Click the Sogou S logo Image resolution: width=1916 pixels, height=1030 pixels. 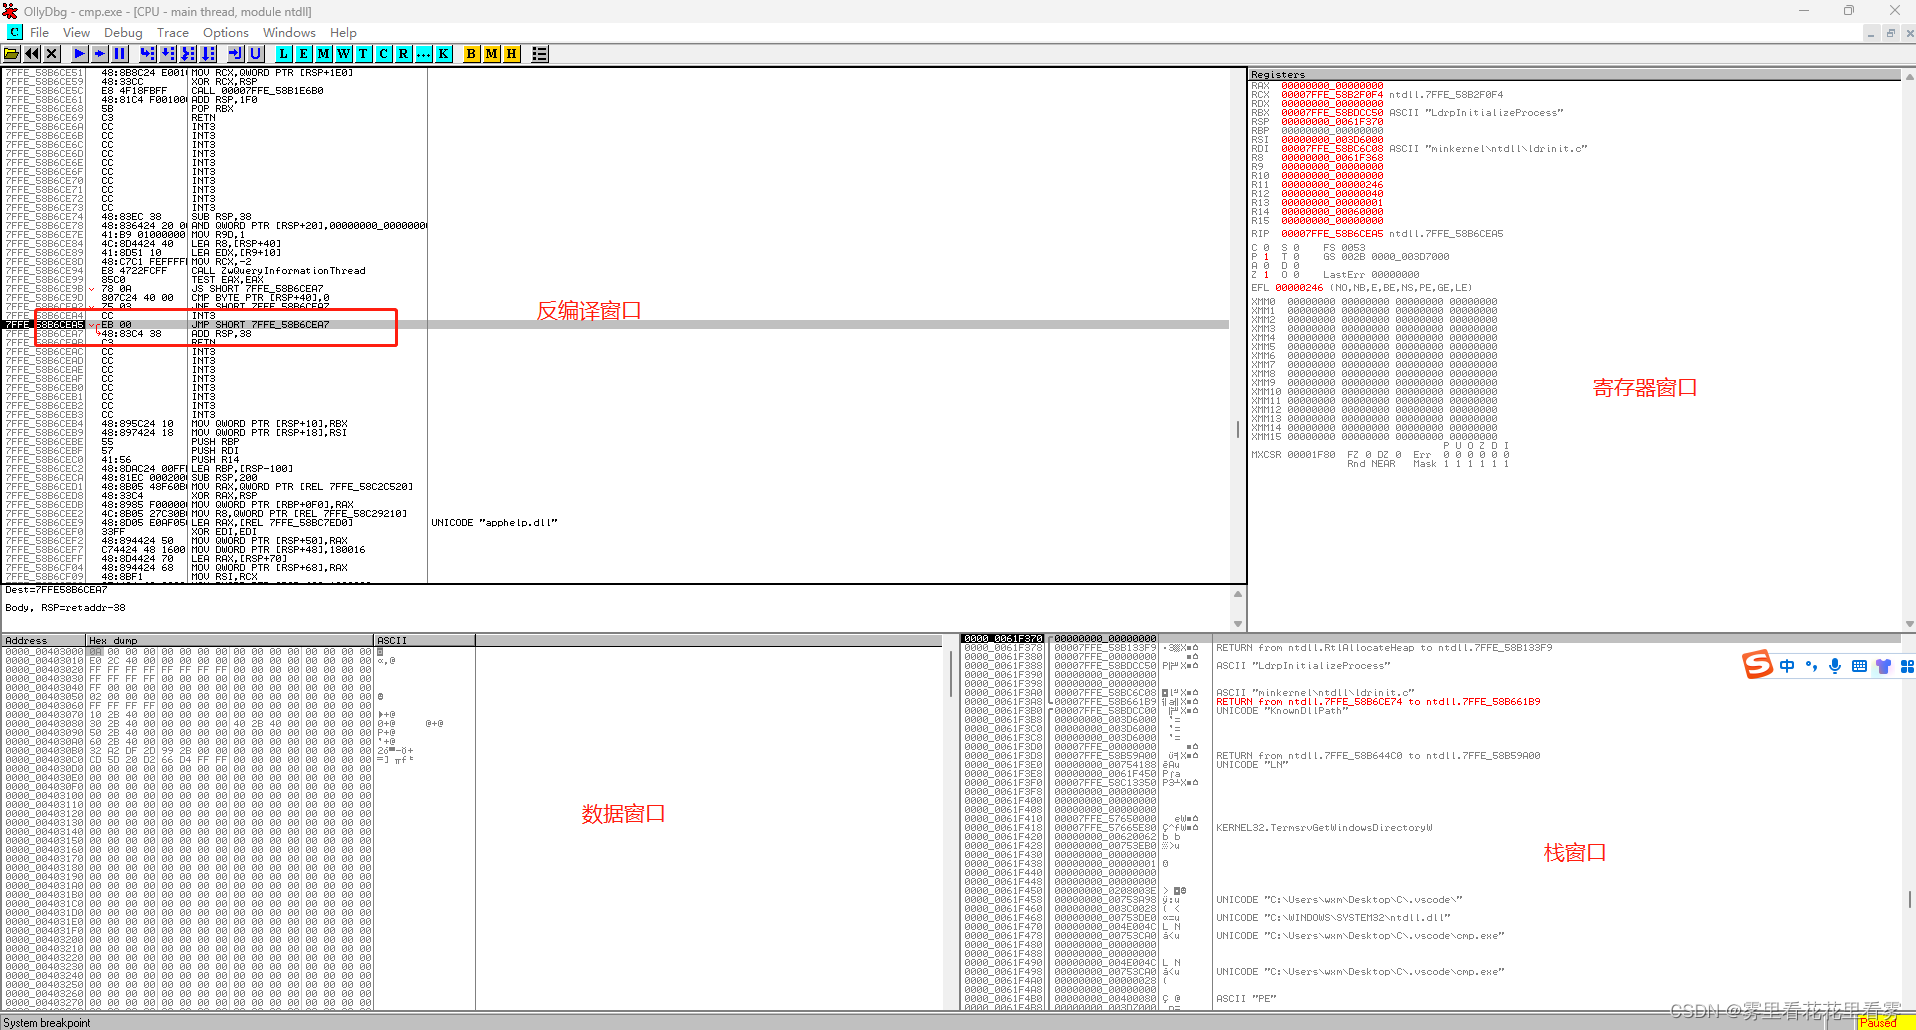[x=1757, y=665]
